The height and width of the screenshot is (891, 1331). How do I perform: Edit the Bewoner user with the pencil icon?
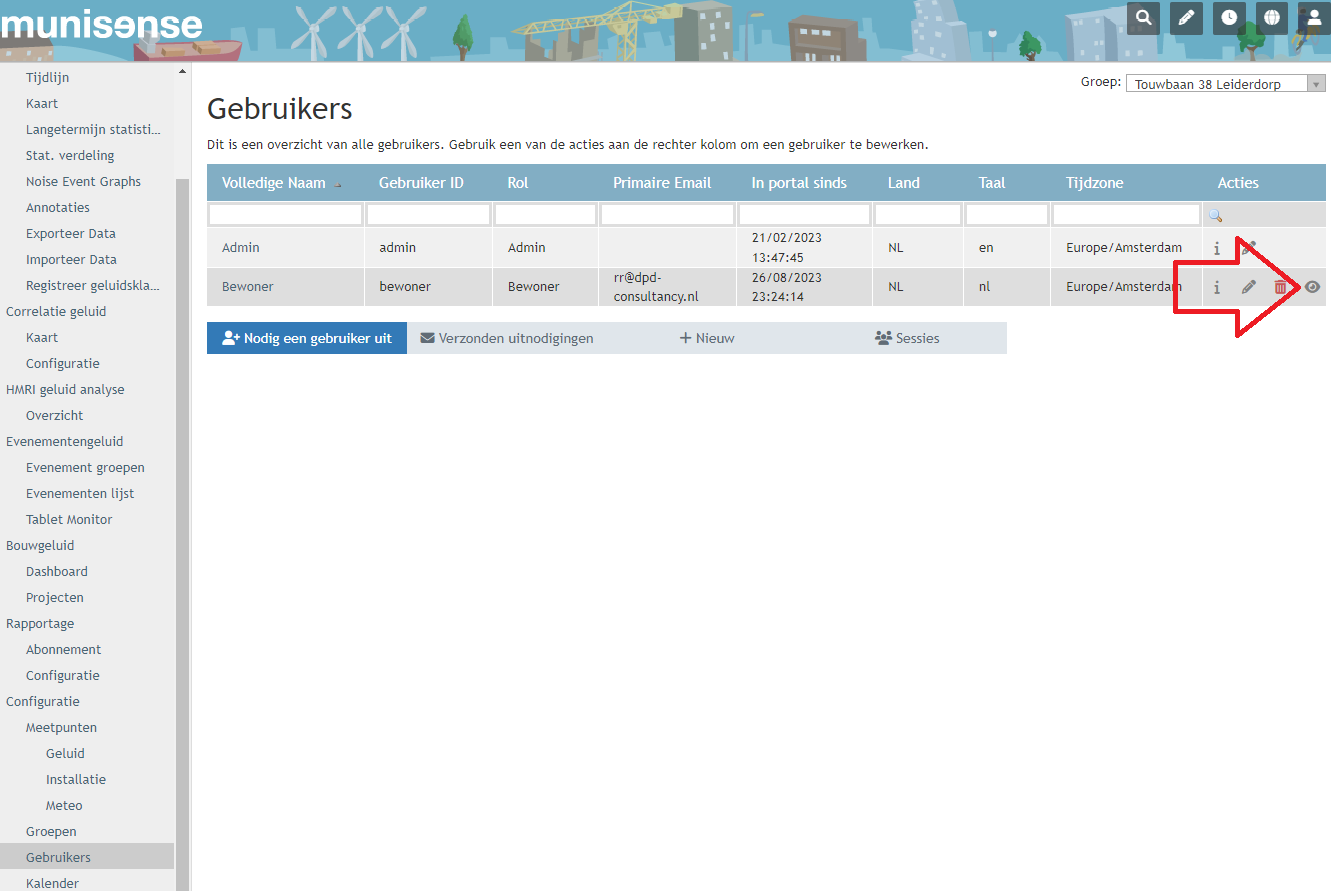pyautogui.click(x=1248, y=287)
